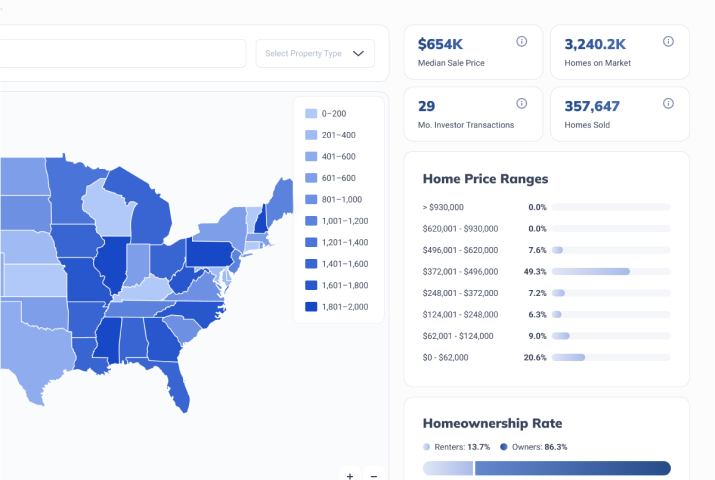Click the search input field left of dropdown

[120, 54]
